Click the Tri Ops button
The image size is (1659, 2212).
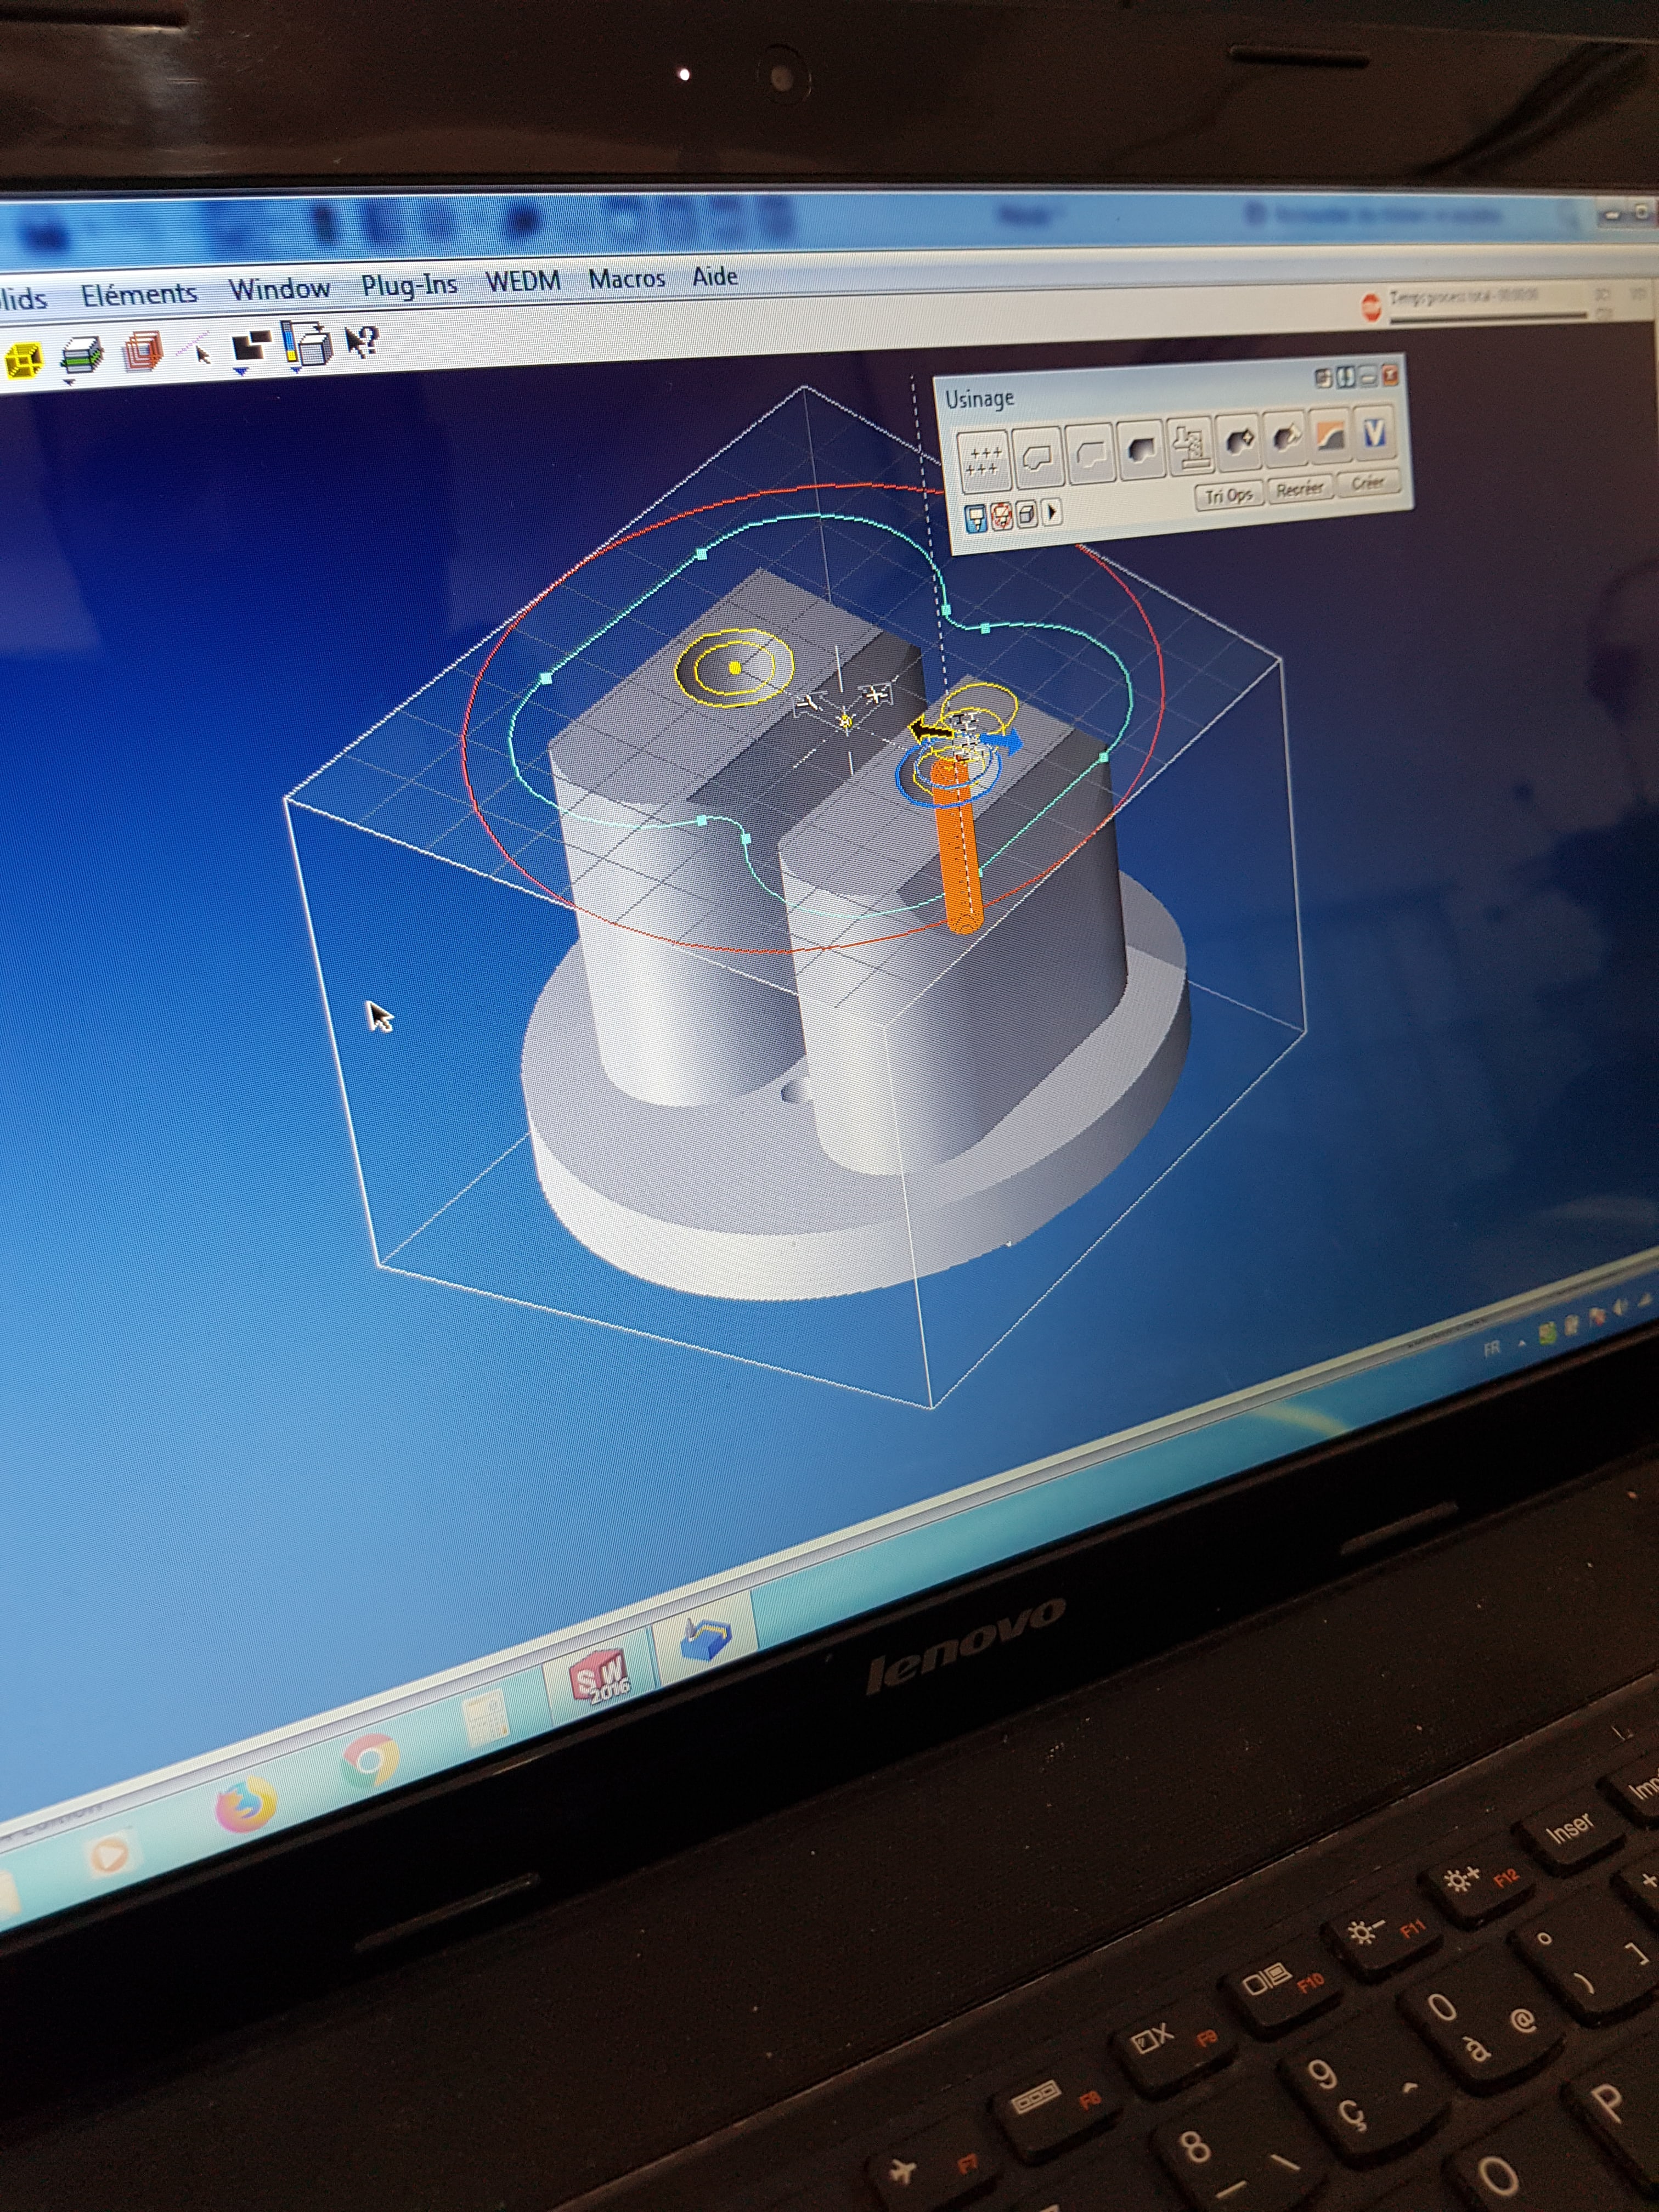pos(1228,495)
